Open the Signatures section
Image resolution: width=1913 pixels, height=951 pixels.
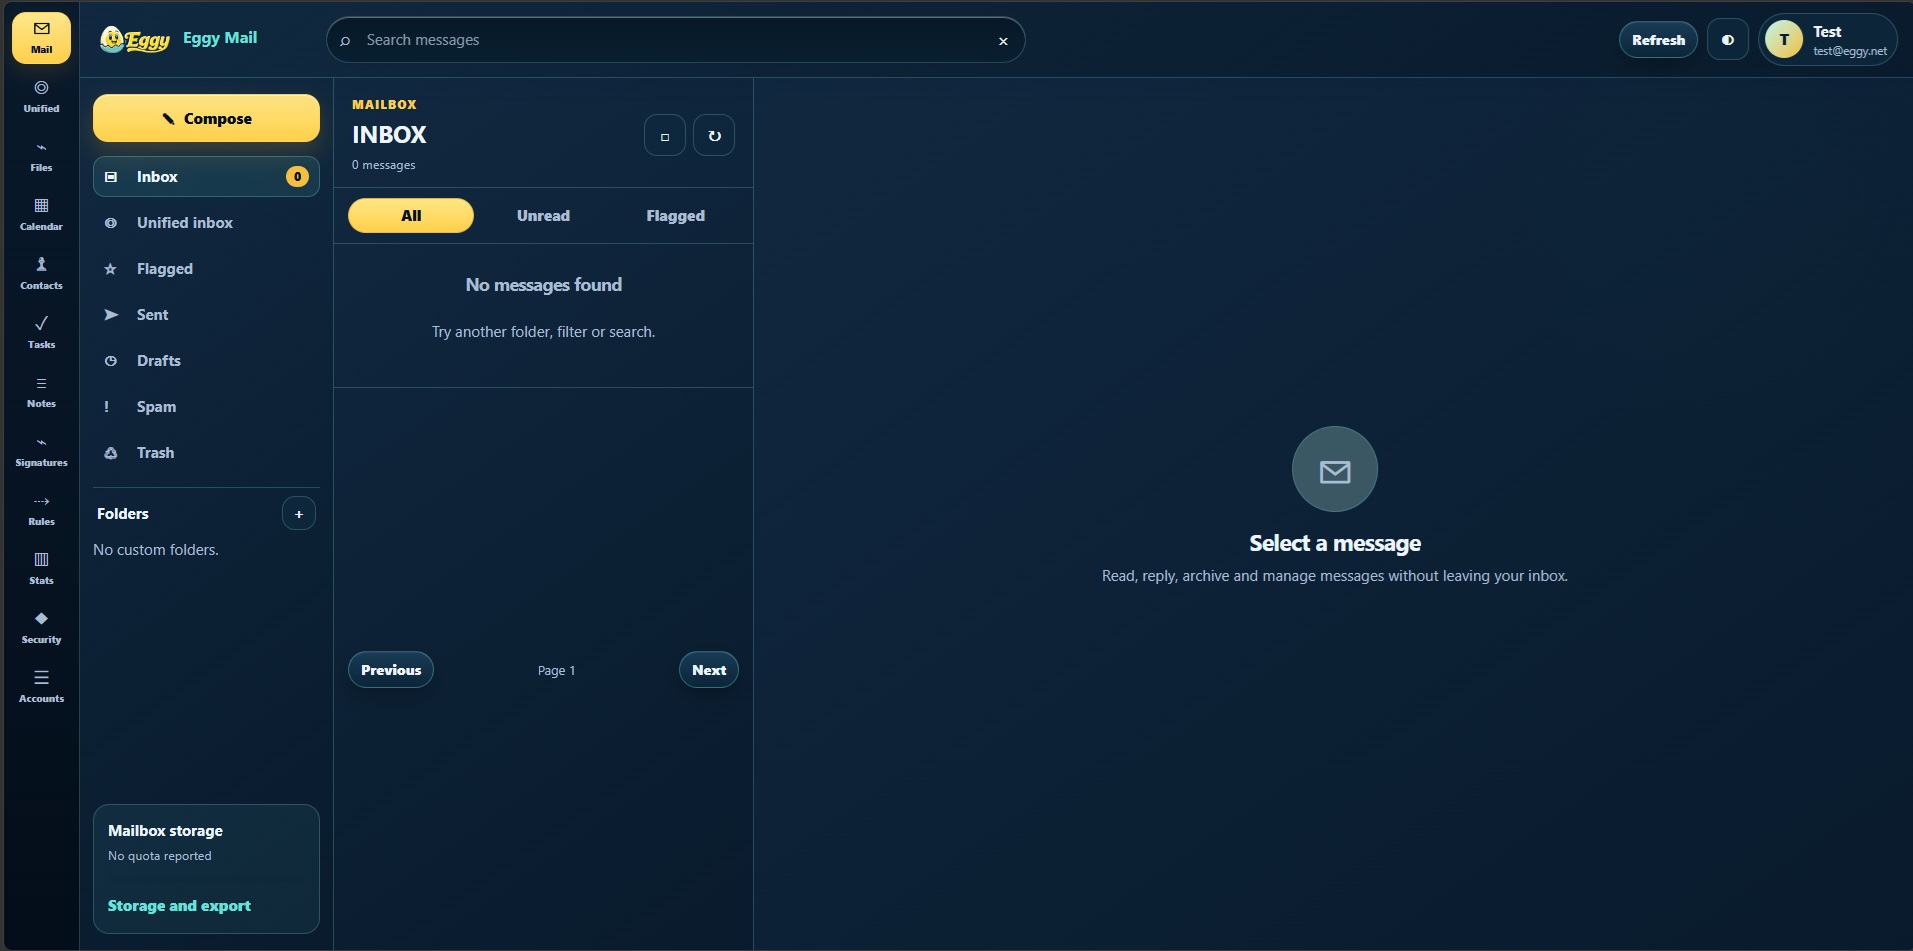tap(41, 451)
